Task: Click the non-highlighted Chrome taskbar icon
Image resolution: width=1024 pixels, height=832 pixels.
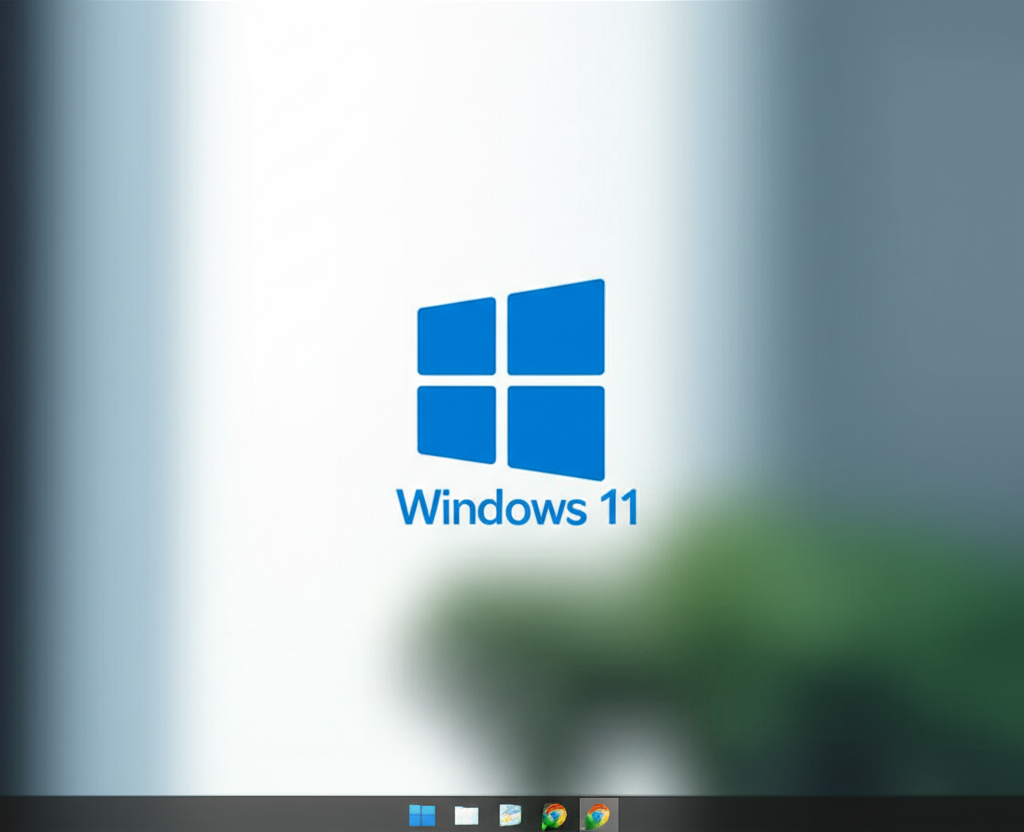Action: (x=554, y=815)
